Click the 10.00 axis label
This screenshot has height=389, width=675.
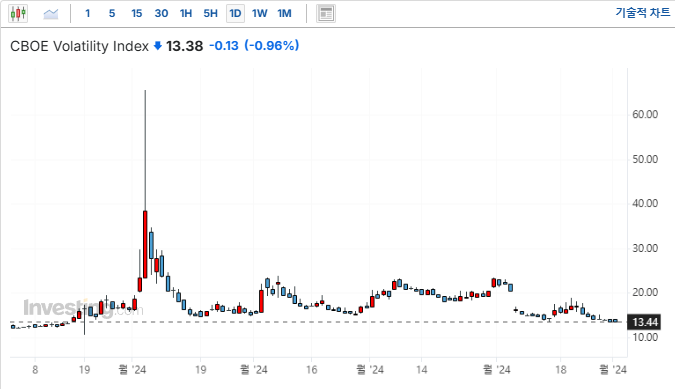click(645, 337)
